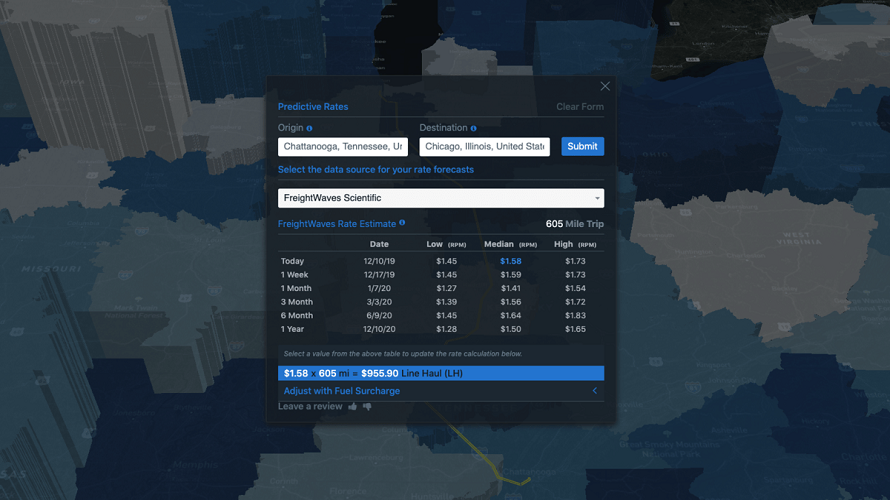Click the Low (RPM) column header
Screen dimensions: 890x500
pos(446,244)
